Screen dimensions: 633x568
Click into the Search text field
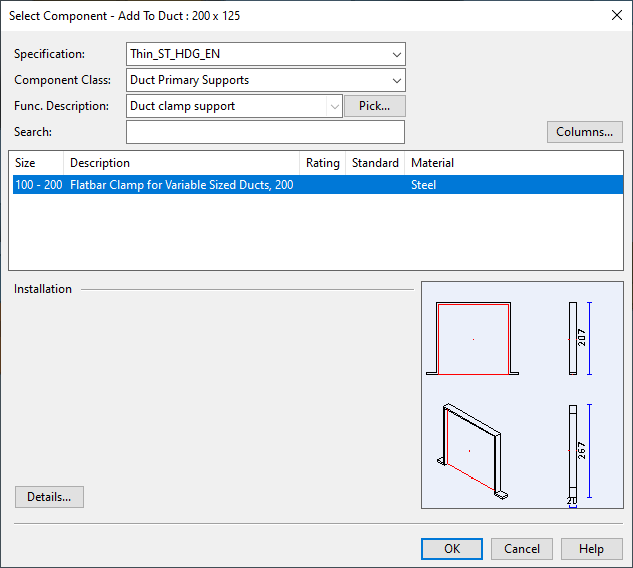[265, 132]
